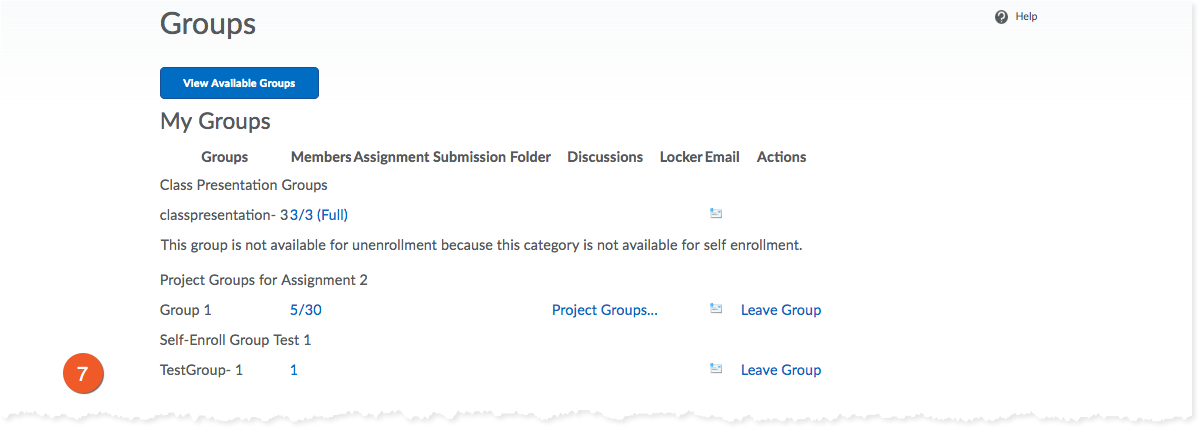Screen dimensions: 1199x429
Task: Open the 3/3 (Full) members link
Action: pyautogui.click(x=319, y=215)
